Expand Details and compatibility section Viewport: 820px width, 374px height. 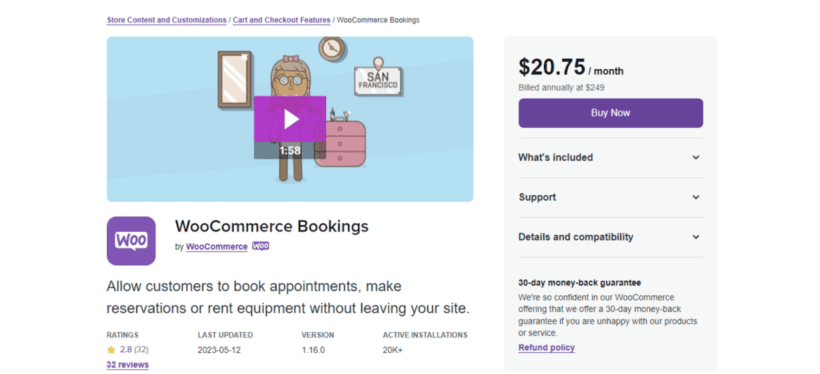click(x=610, y=237)
